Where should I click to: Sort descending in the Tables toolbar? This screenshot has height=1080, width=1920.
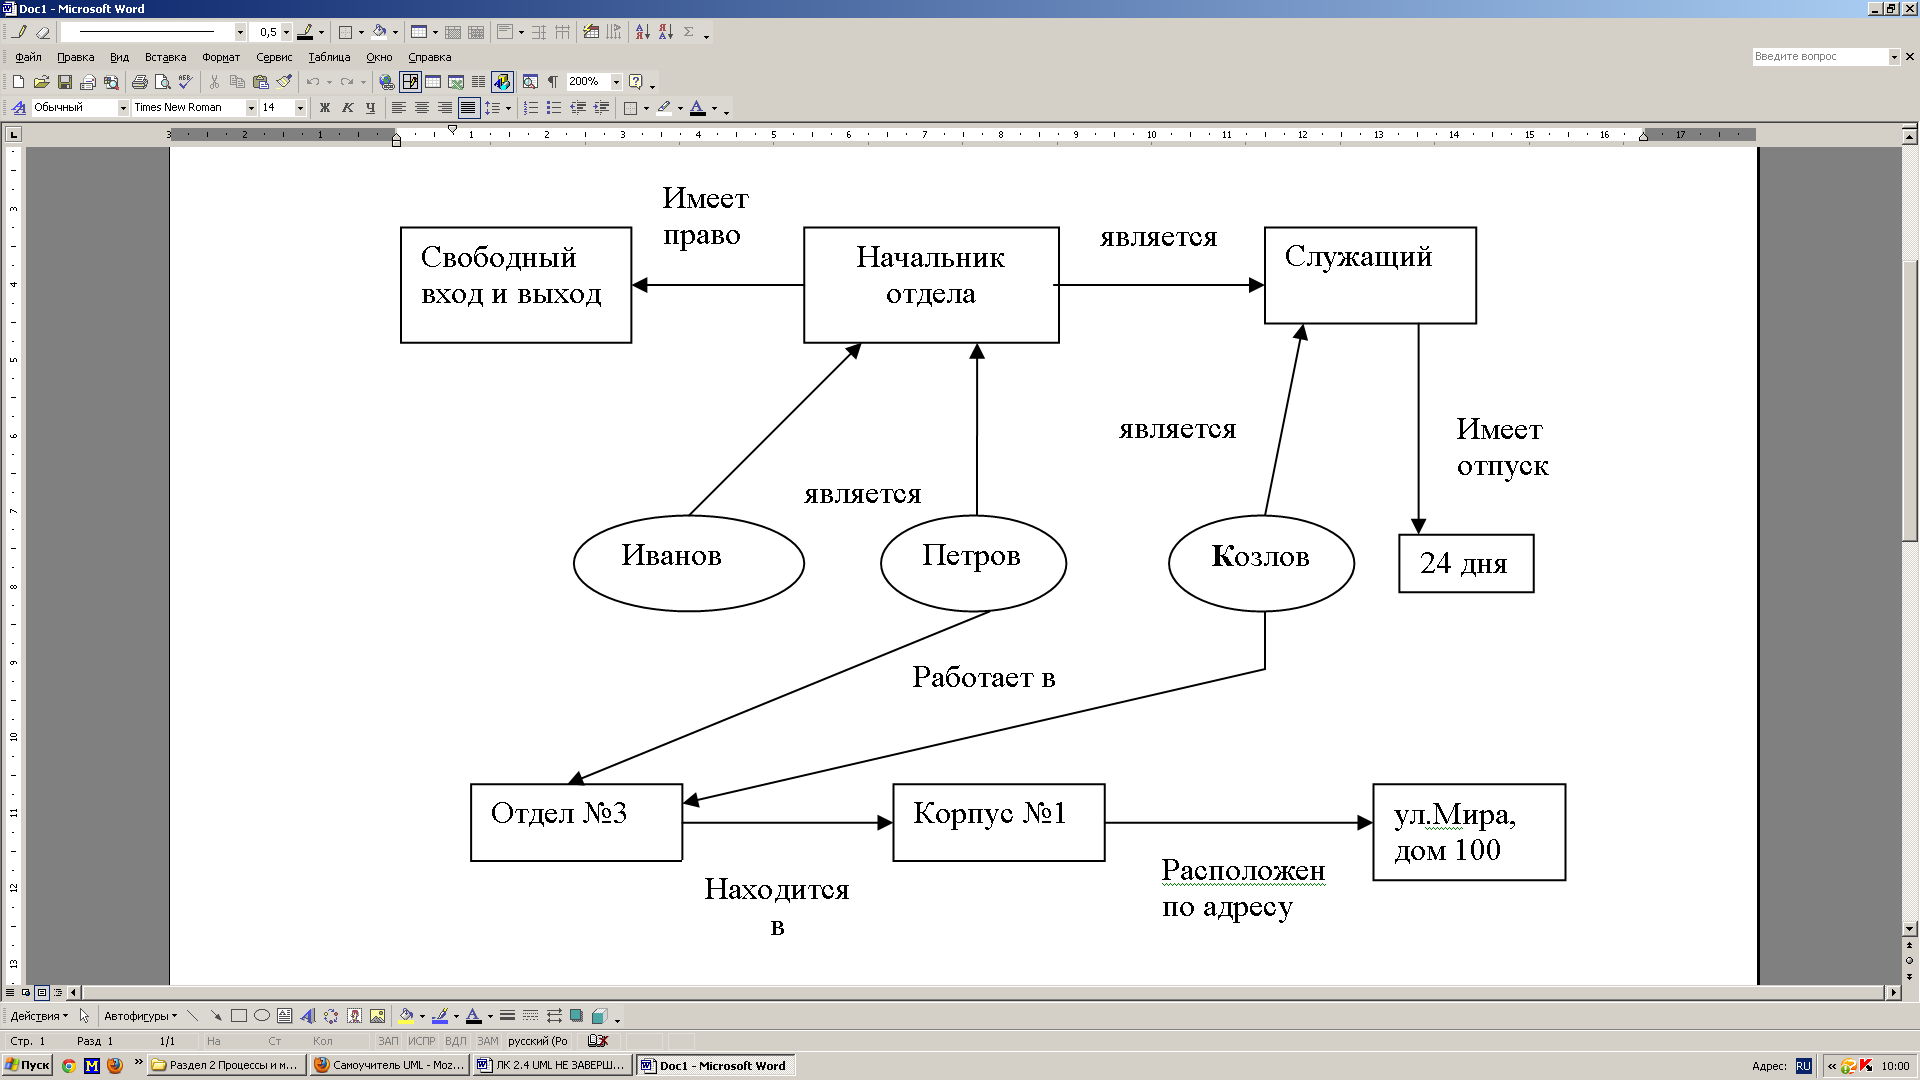click(666, 32)
